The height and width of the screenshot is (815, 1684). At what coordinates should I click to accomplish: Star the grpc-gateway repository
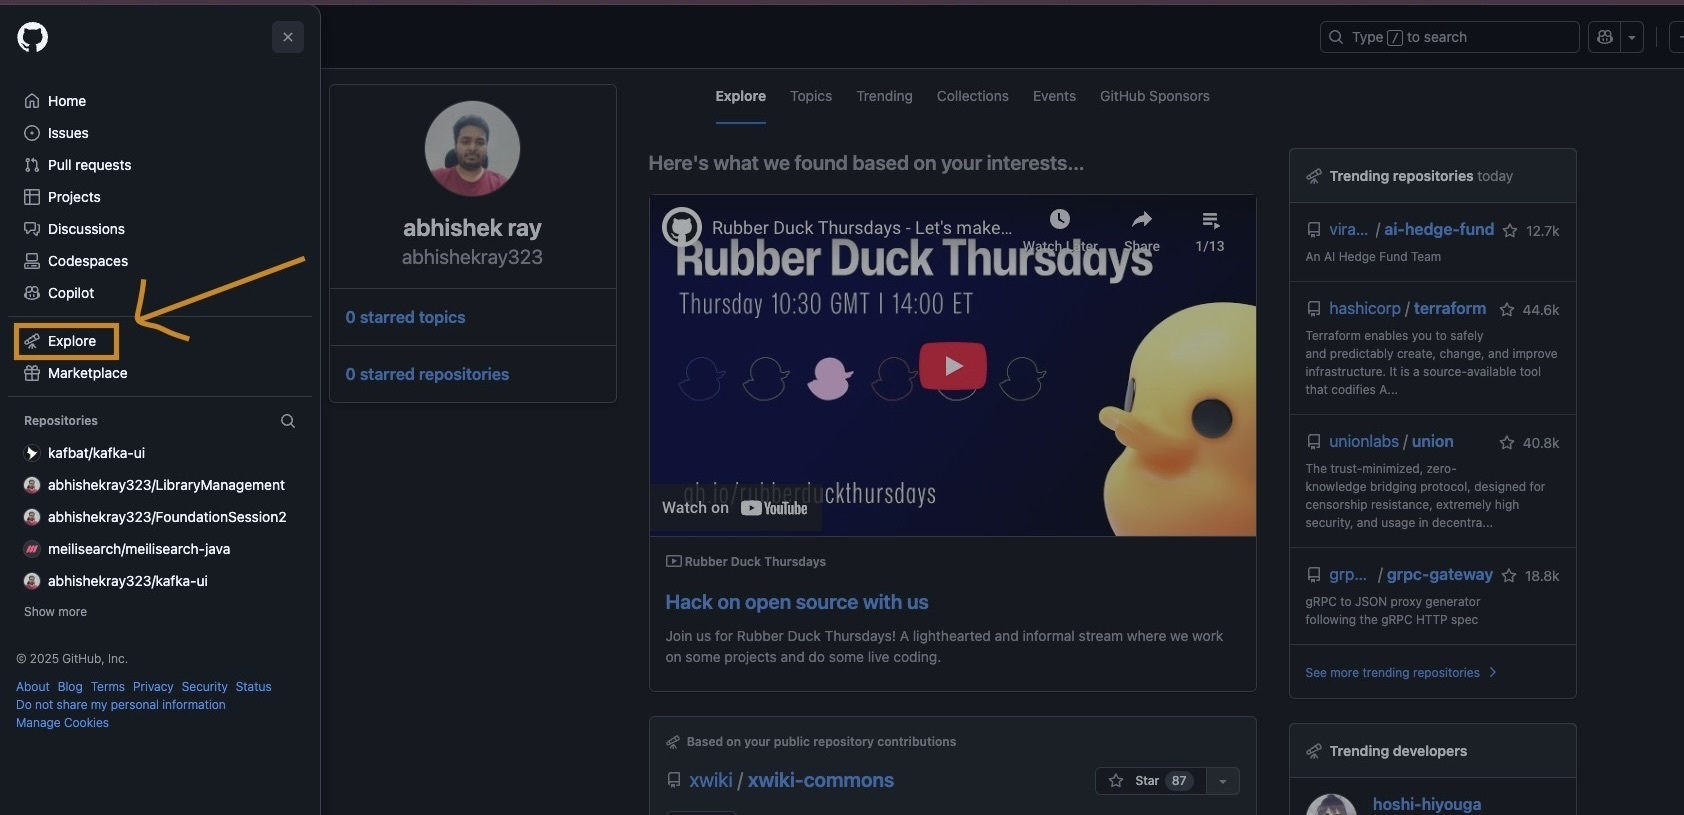(1509, 576)
